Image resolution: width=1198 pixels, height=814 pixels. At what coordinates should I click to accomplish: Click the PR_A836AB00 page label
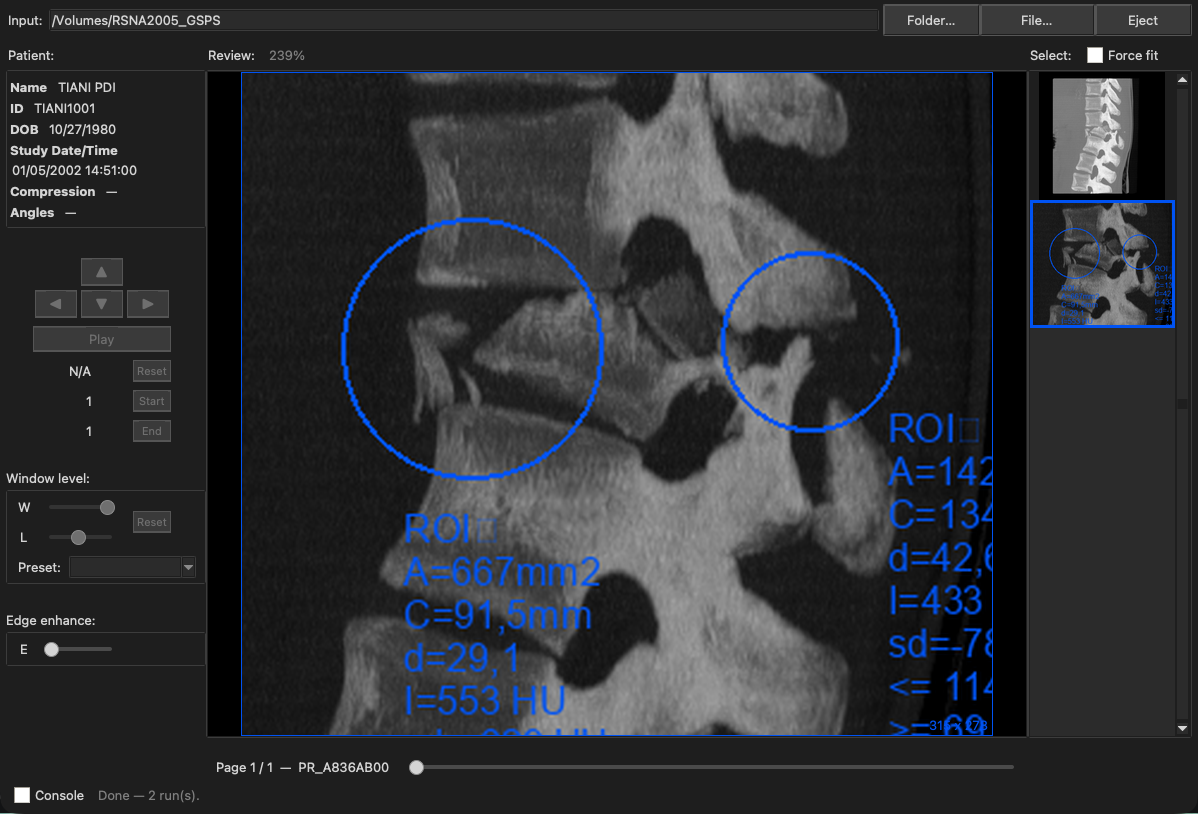click(x=343, y=767)
